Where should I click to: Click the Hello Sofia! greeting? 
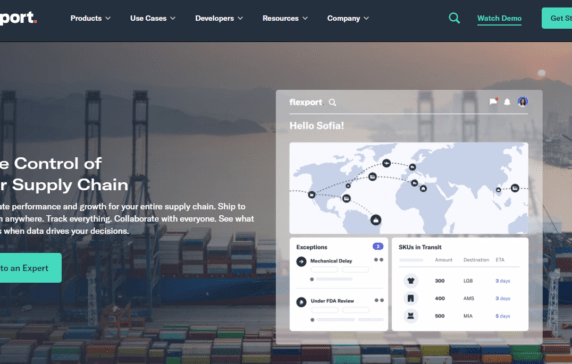317,126
